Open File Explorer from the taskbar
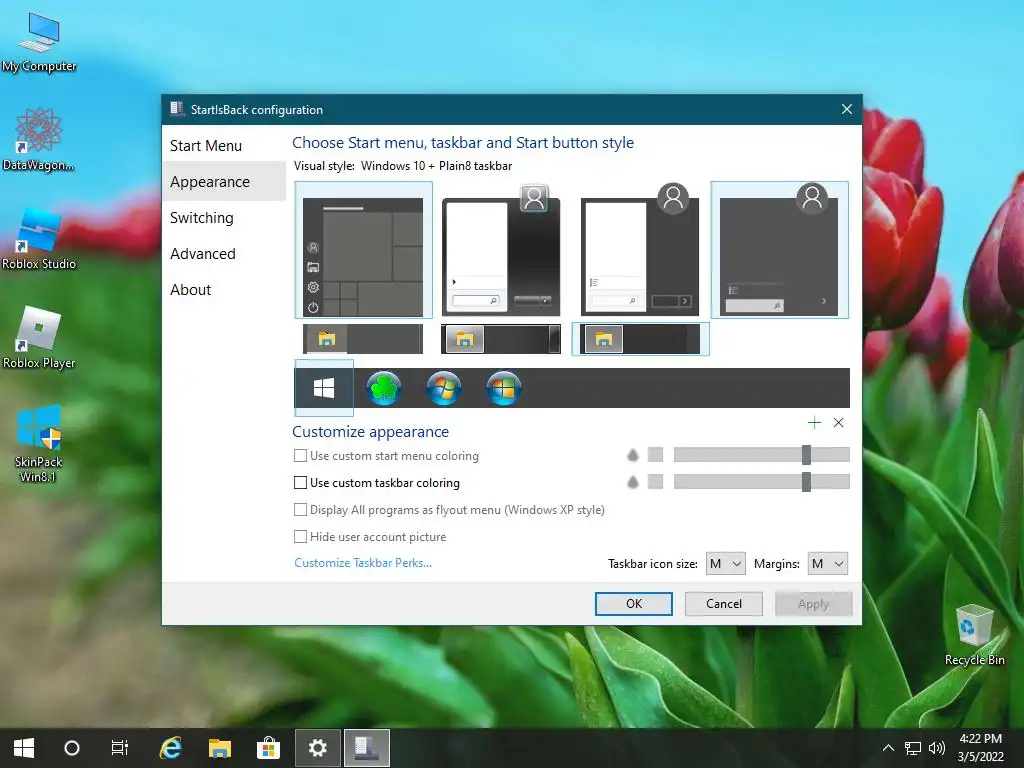 click(x=219, y=748)
